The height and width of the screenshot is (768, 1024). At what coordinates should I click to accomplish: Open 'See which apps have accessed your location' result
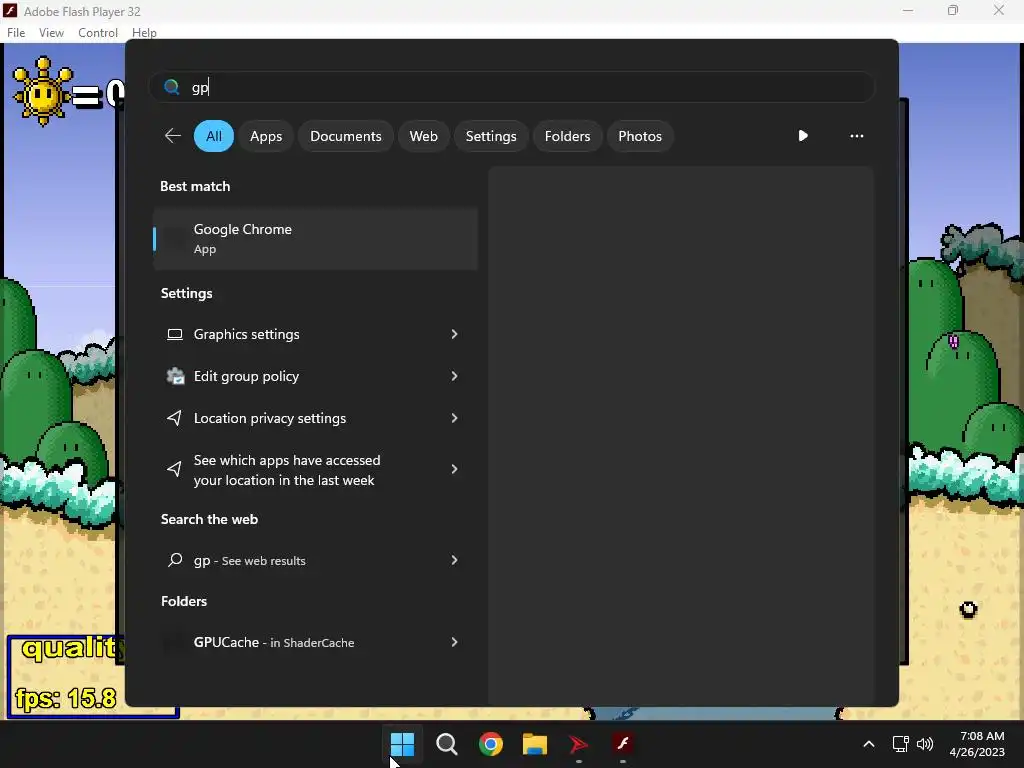click(315, 470)
